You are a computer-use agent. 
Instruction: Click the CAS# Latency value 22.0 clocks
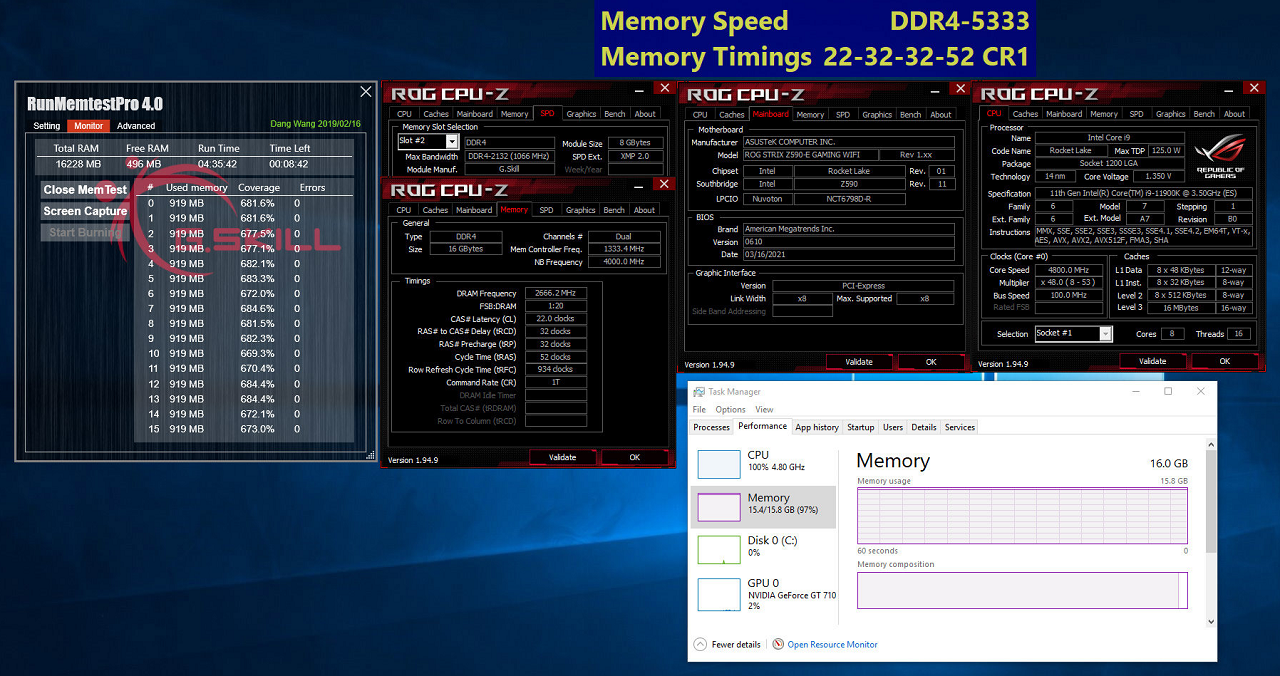click(x=555, y=319)
